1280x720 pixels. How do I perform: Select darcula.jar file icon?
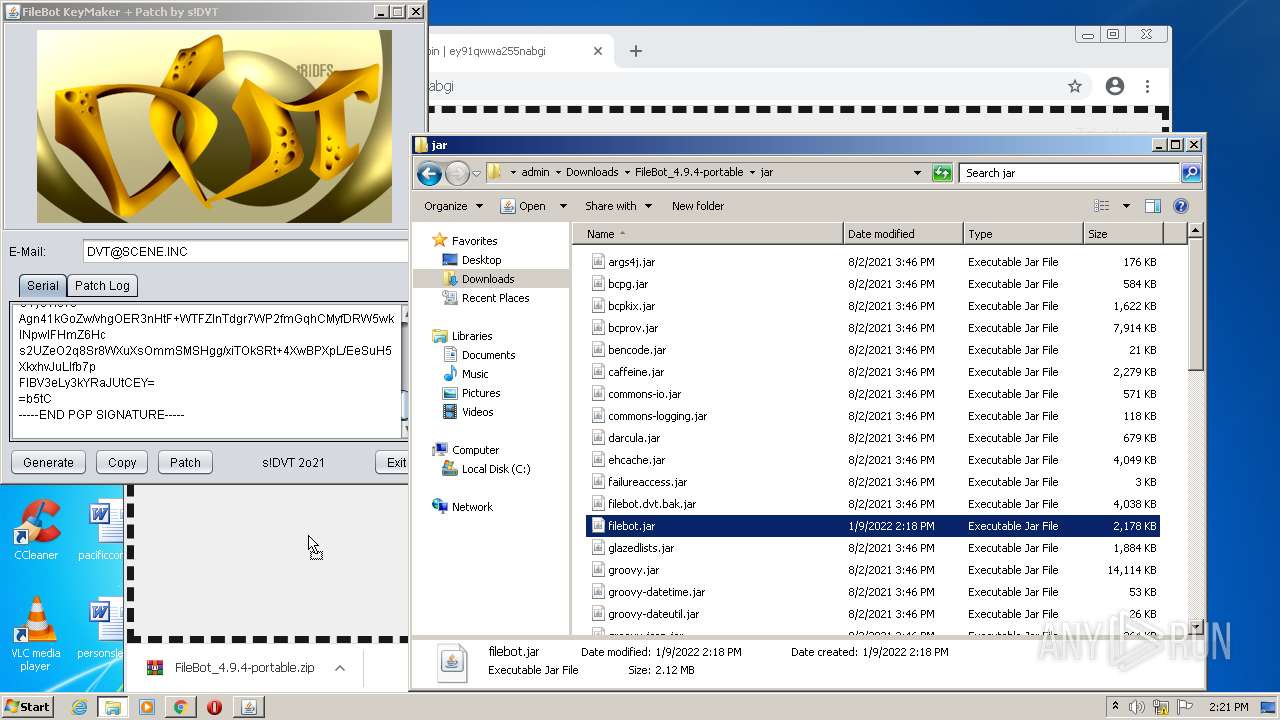coord(598,438)
